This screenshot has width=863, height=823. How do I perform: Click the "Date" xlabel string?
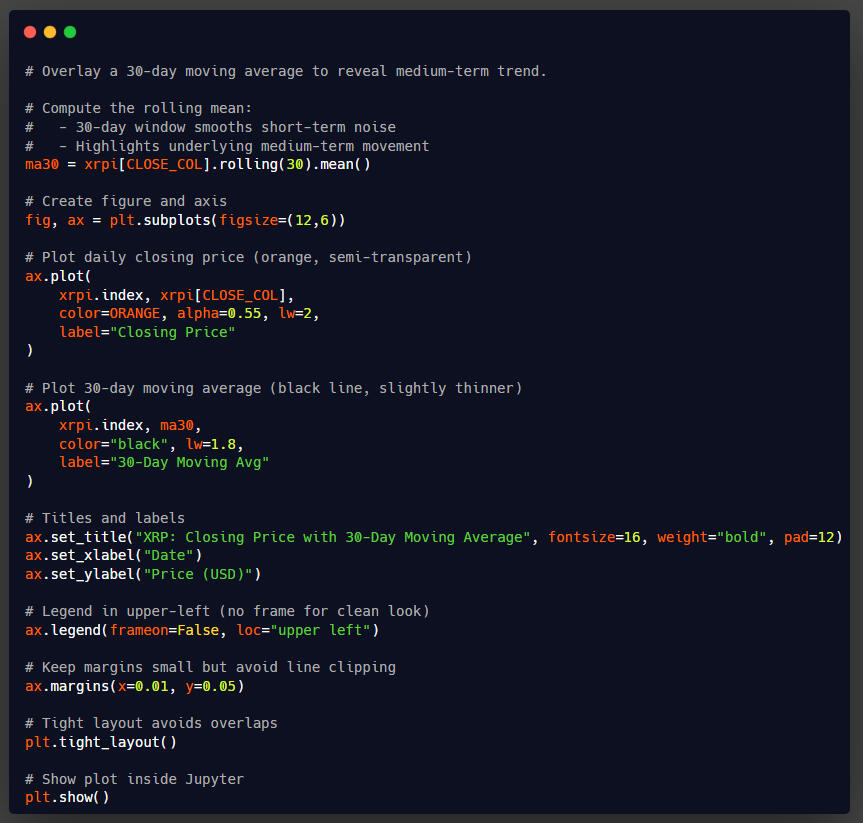(173, 555)
